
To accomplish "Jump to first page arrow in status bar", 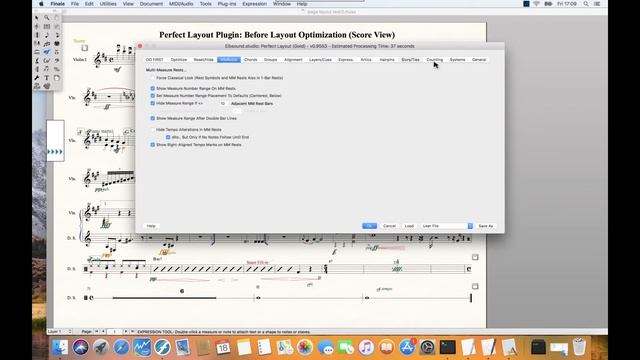I will pos(96,331).
